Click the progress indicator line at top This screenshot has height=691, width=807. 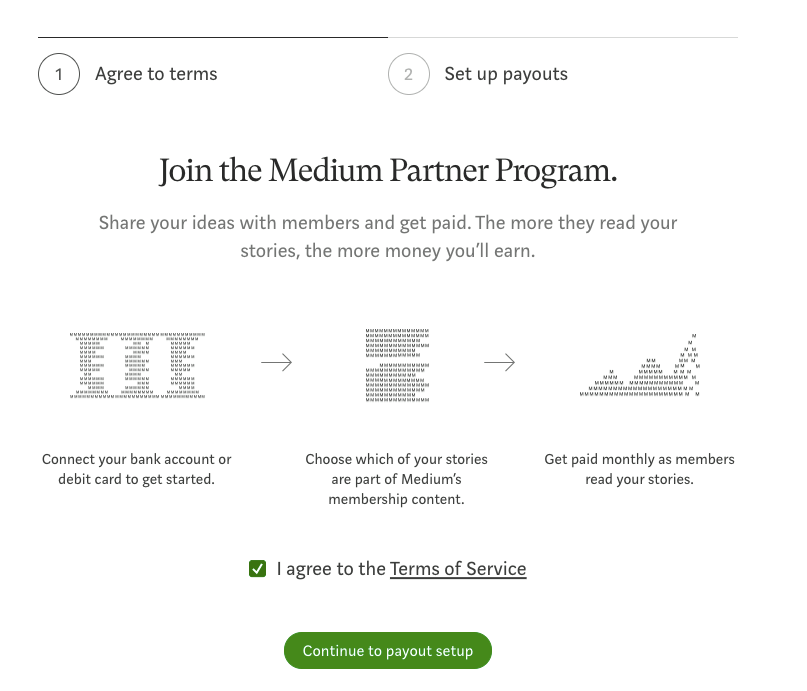(388, 34)
